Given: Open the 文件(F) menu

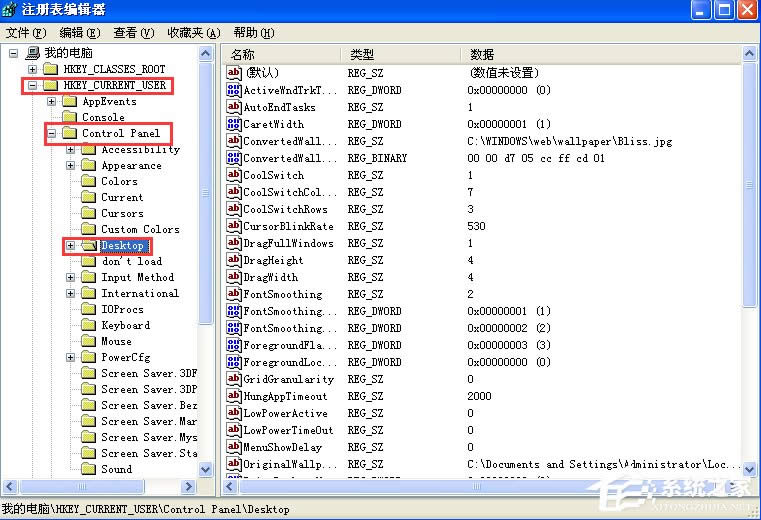Looking at the screenshot, I should (x=26, y=33).
